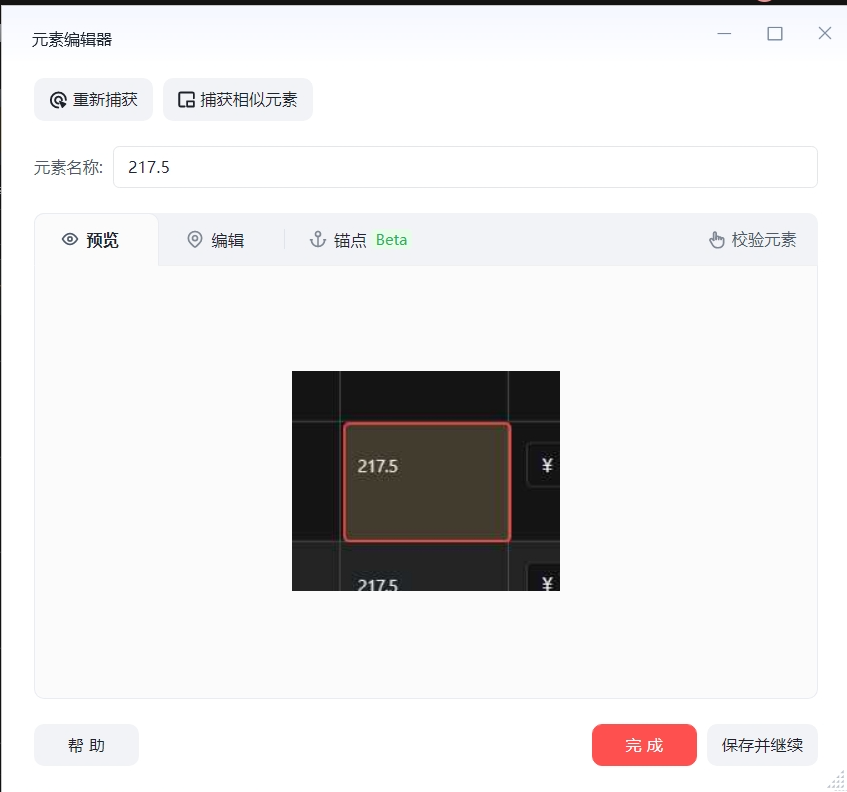Viewport: 847px width, 792px height.
Task: Click the highlighted 217.5 cell in preview
Action: point(427,481)
